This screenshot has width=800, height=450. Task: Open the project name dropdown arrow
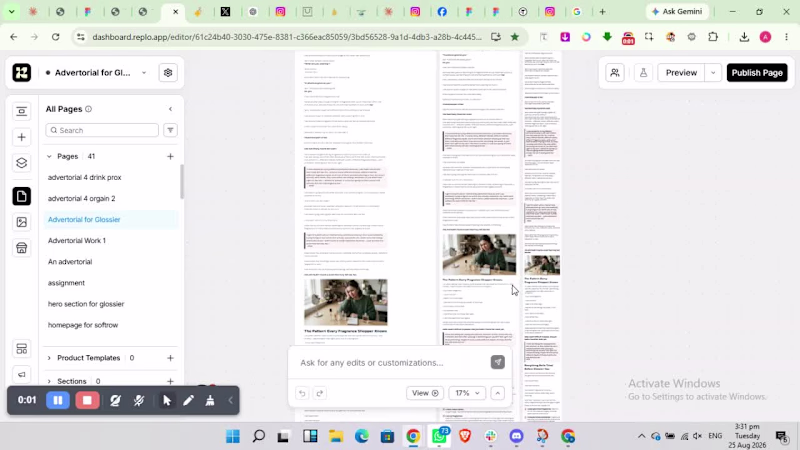(144, 73)
